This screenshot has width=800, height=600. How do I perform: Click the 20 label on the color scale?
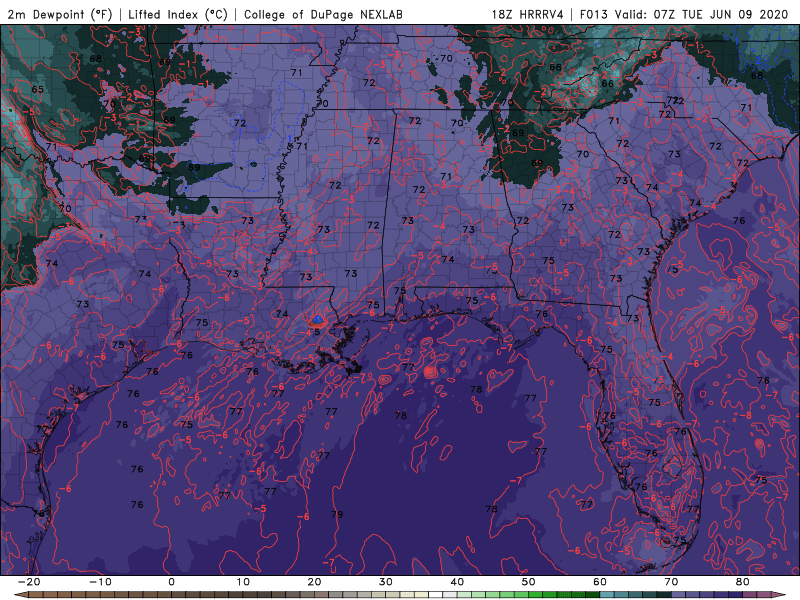click(x=314, y=582)
